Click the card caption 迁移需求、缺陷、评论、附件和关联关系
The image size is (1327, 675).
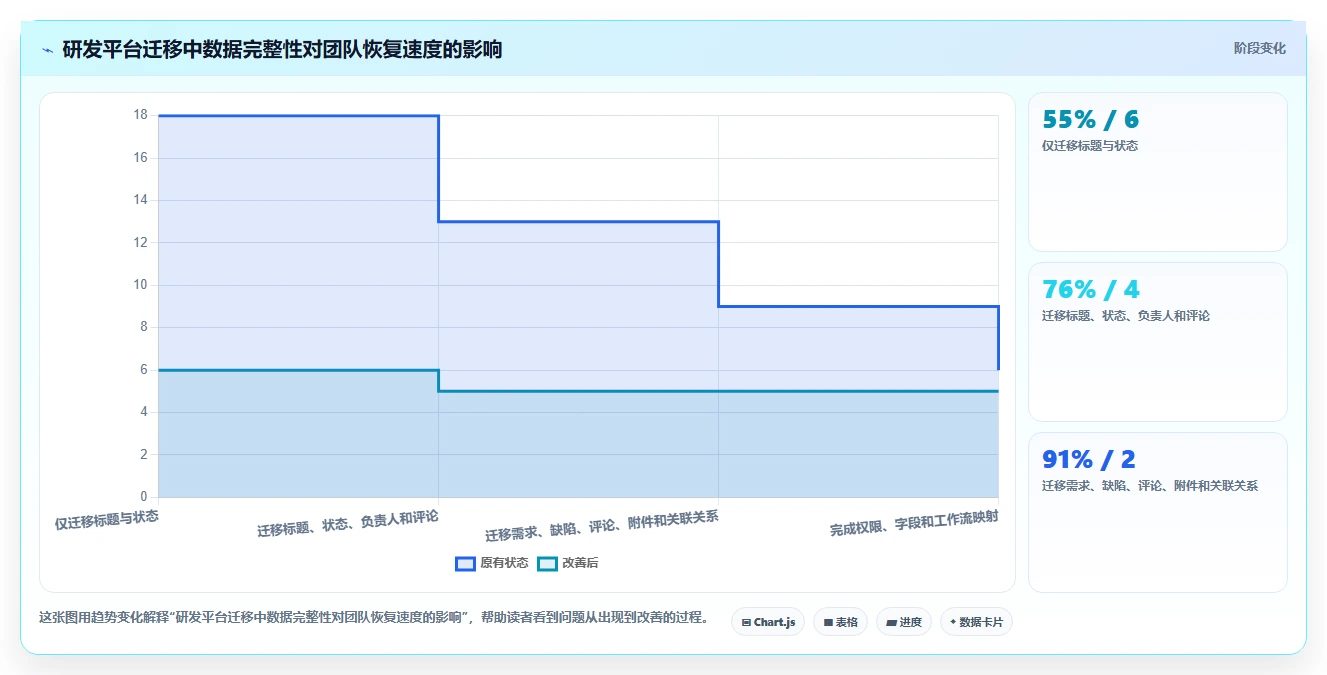1150,486
